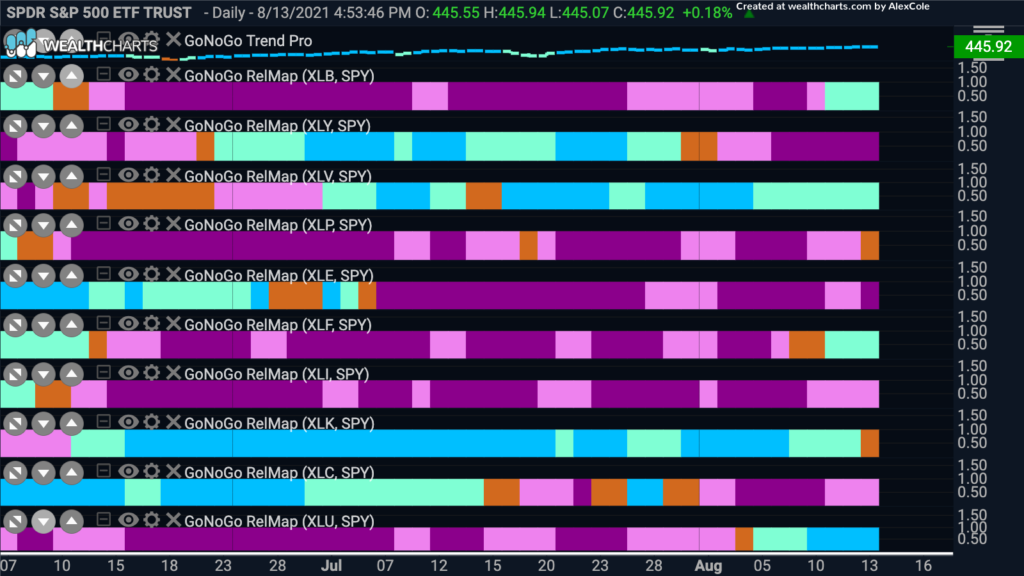This screenshot has width=1024, height=576.
Task: Move RelMap XLP panel up
Action: [x=72, y=225]
